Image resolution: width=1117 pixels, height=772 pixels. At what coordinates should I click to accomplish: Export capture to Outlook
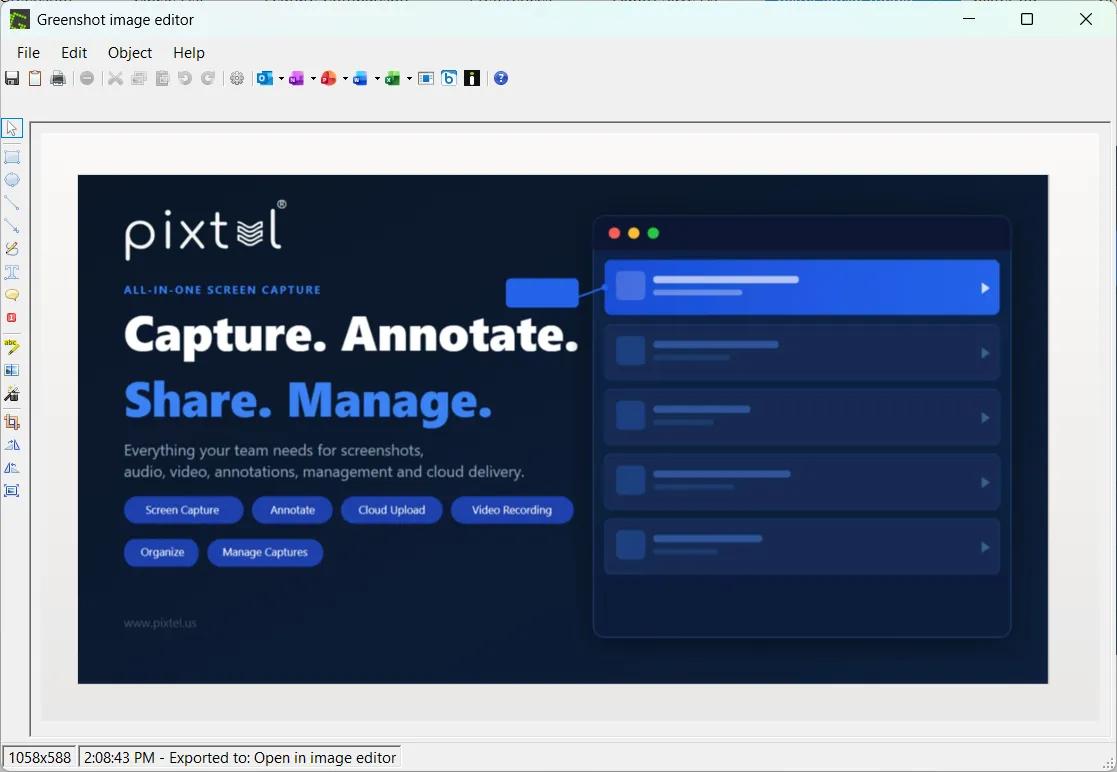tap(265, 78)
